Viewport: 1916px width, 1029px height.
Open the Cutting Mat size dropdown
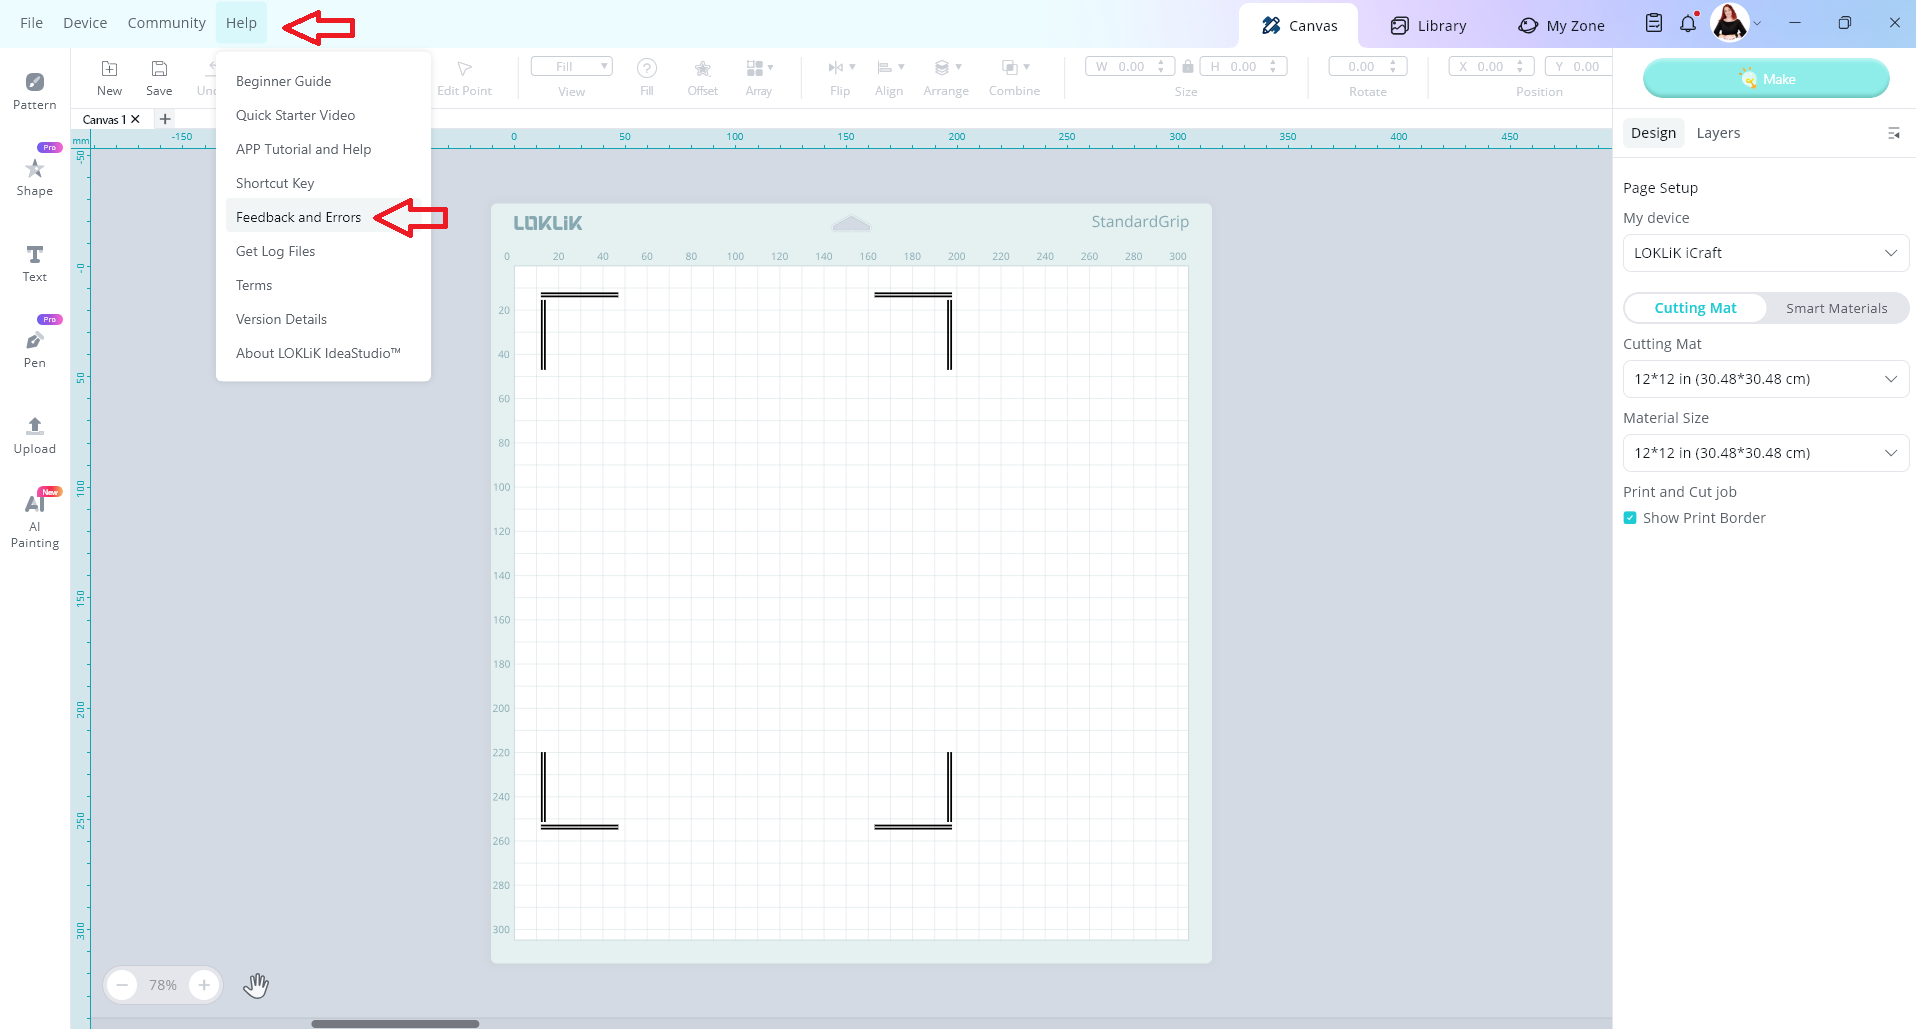pyautogui.click(x=1765, y=379)
